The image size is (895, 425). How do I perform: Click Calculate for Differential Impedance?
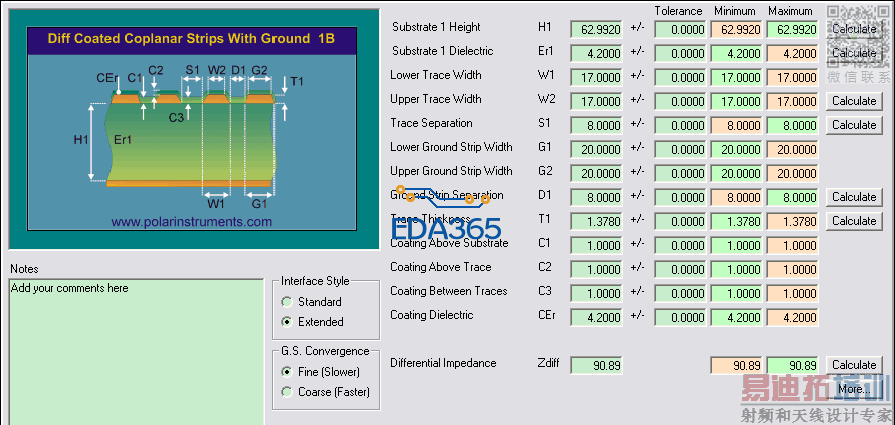pyautogui.click(x=854, y=365)
